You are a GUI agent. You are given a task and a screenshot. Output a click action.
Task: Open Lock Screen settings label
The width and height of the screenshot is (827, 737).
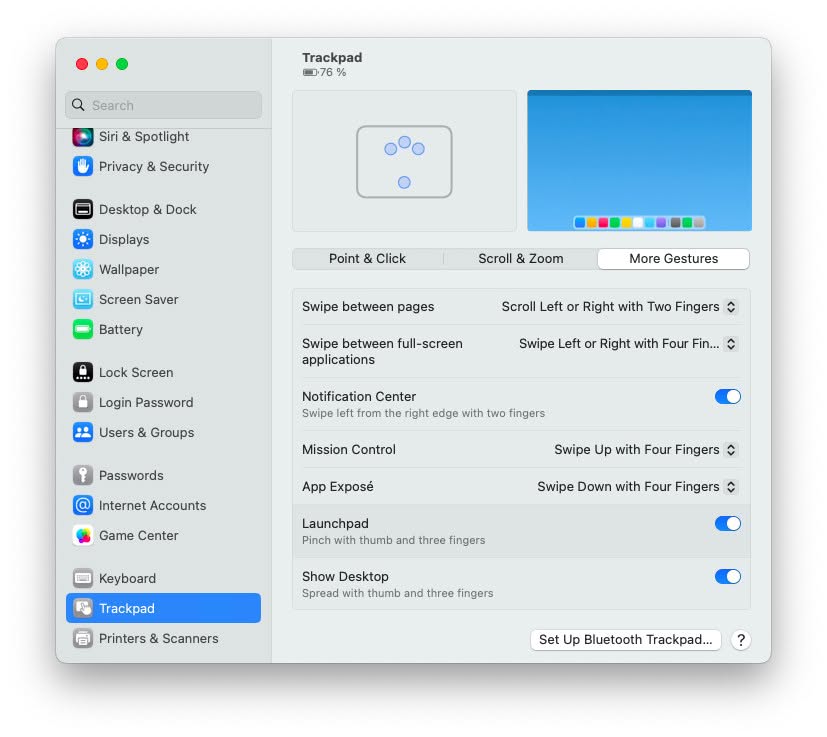[x=136, y=372]
